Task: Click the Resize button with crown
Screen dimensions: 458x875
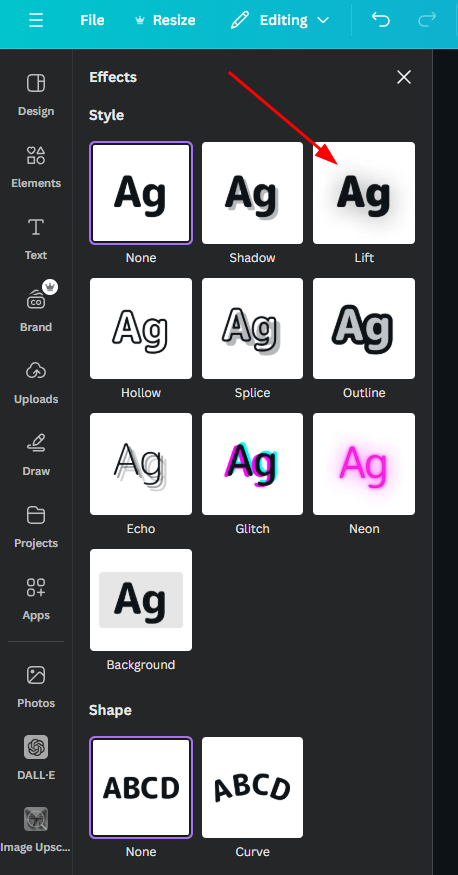Action: point(165,21)
